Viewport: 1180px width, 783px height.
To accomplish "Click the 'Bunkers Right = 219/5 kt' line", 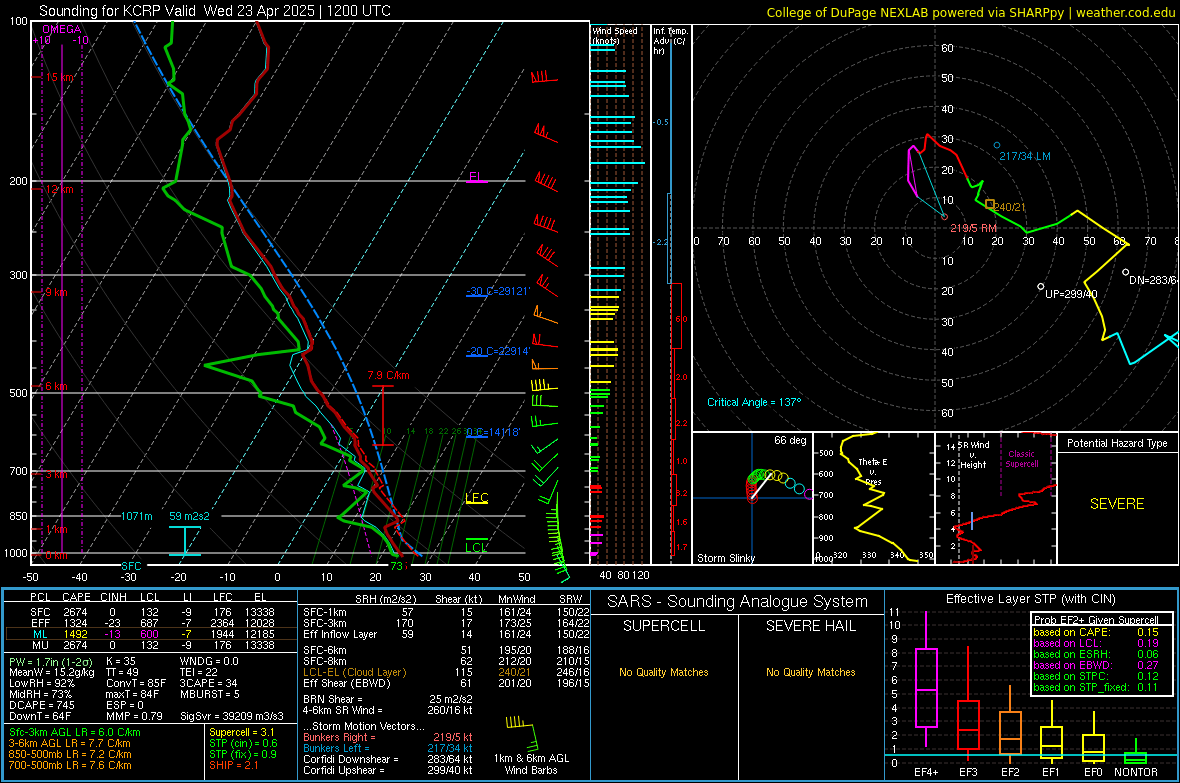I will point(388,737).
